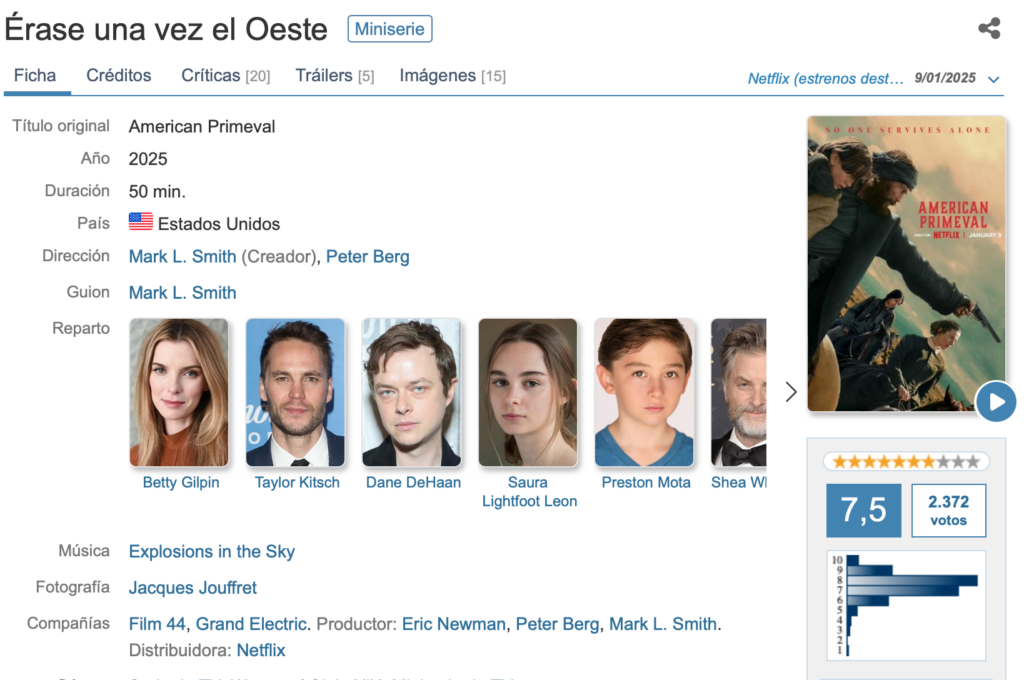This screenshot has width=1024, height=680.
Task: Play the trailer from the poster play button
Action: coord(995,402)
